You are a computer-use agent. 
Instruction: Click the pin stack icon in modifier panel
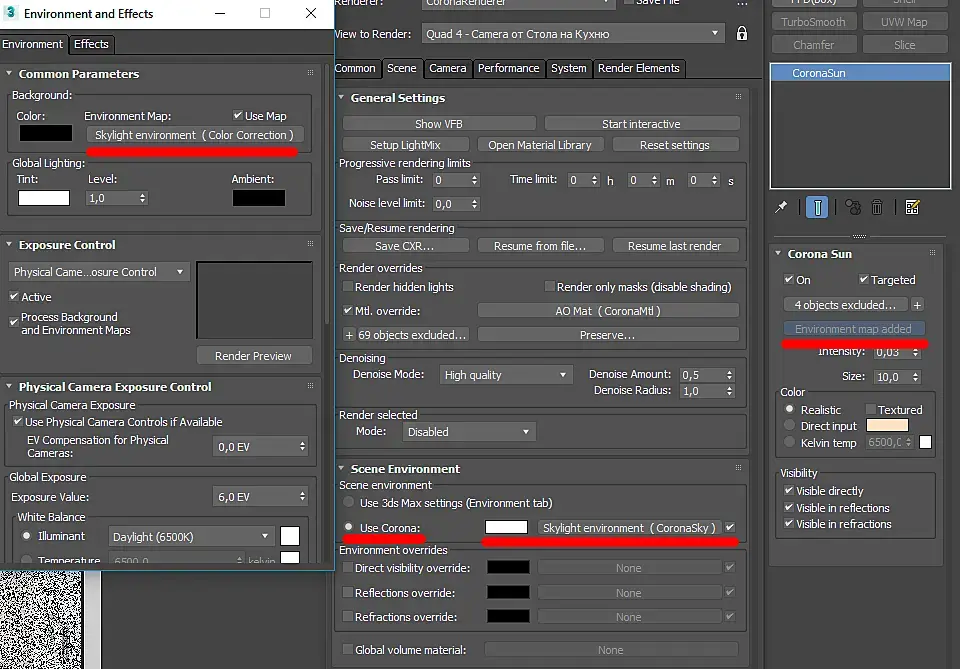click(x=781, y=207)
